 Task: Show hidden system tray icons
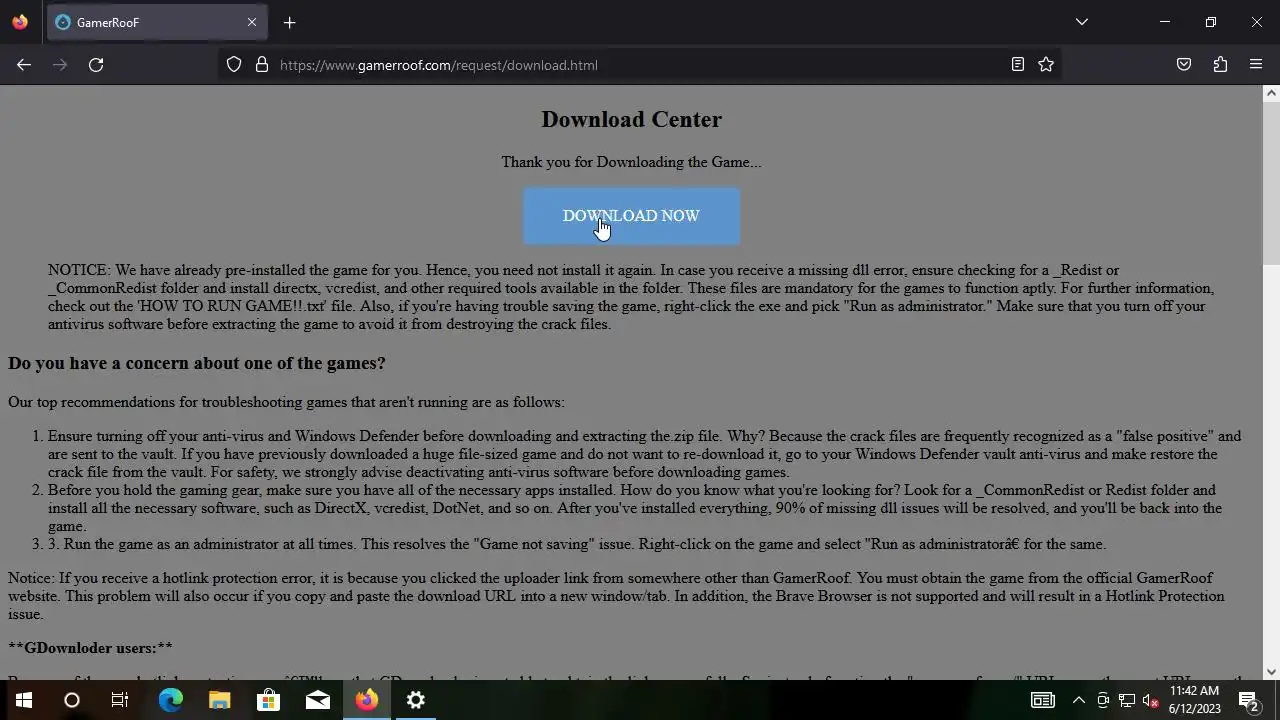pyautogui.click(x=1078, y=700)
